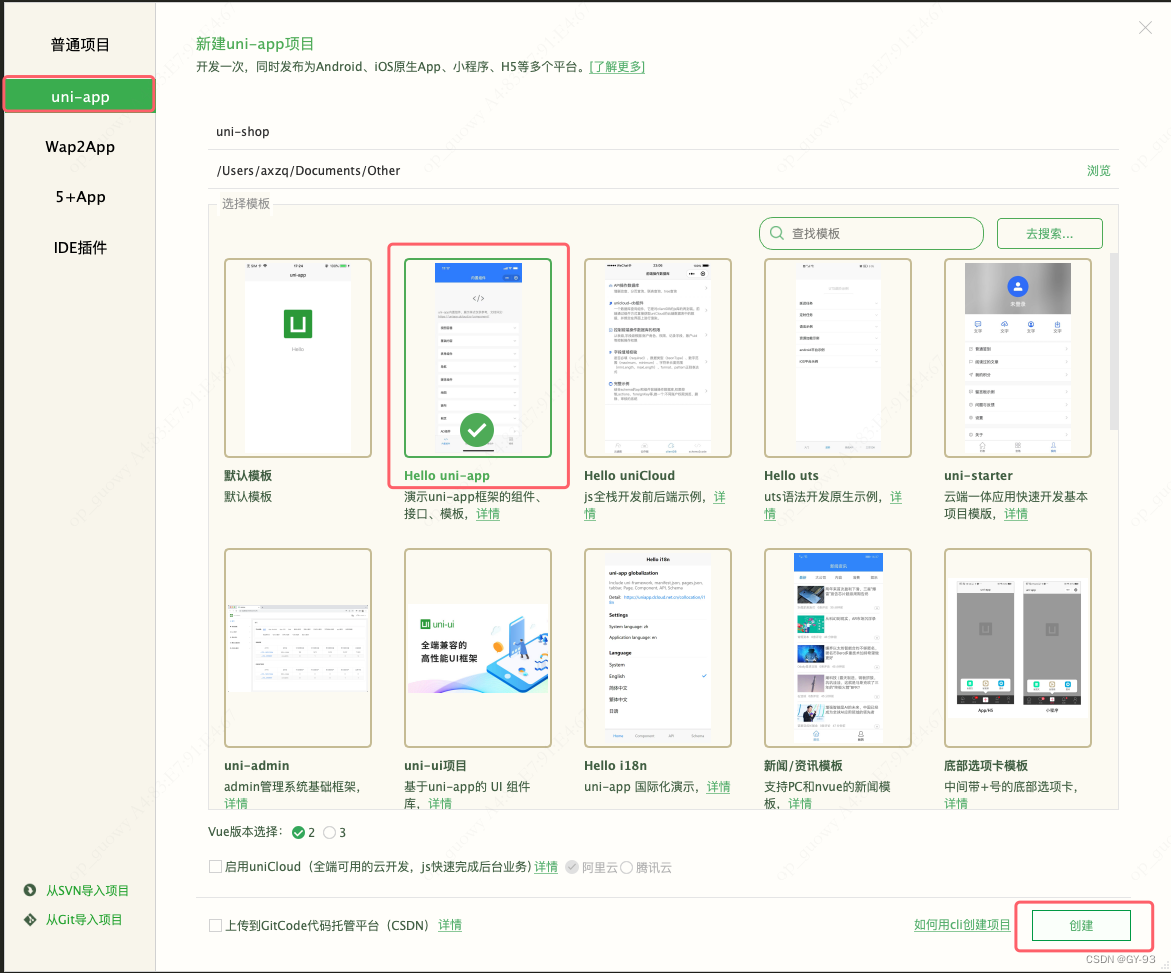Open 详情 link for uni-admin
The height and width of the screenshot is (973, 1171).
coord(236,803)
